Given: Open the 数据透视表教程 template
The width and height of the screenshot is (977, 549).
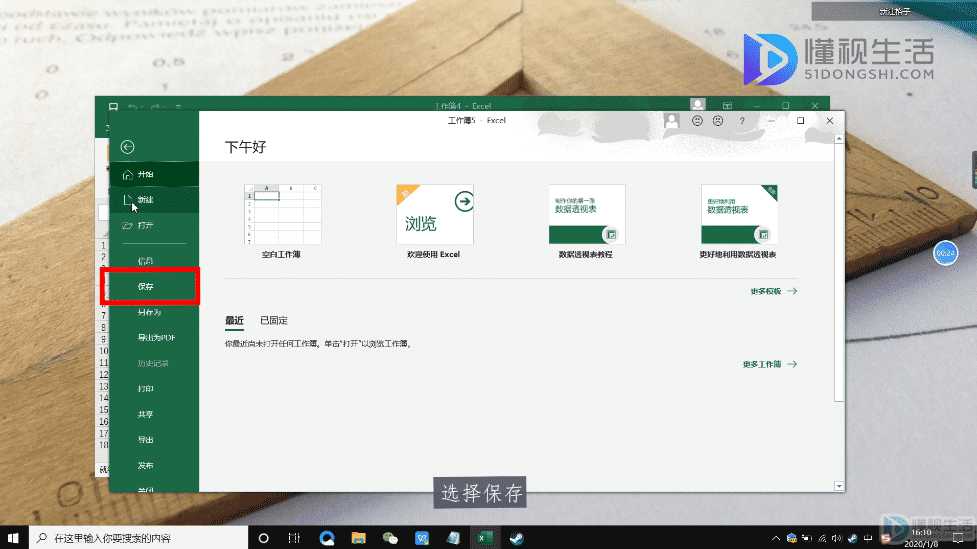Looking at the screenshot, I should tap(586, 214).
